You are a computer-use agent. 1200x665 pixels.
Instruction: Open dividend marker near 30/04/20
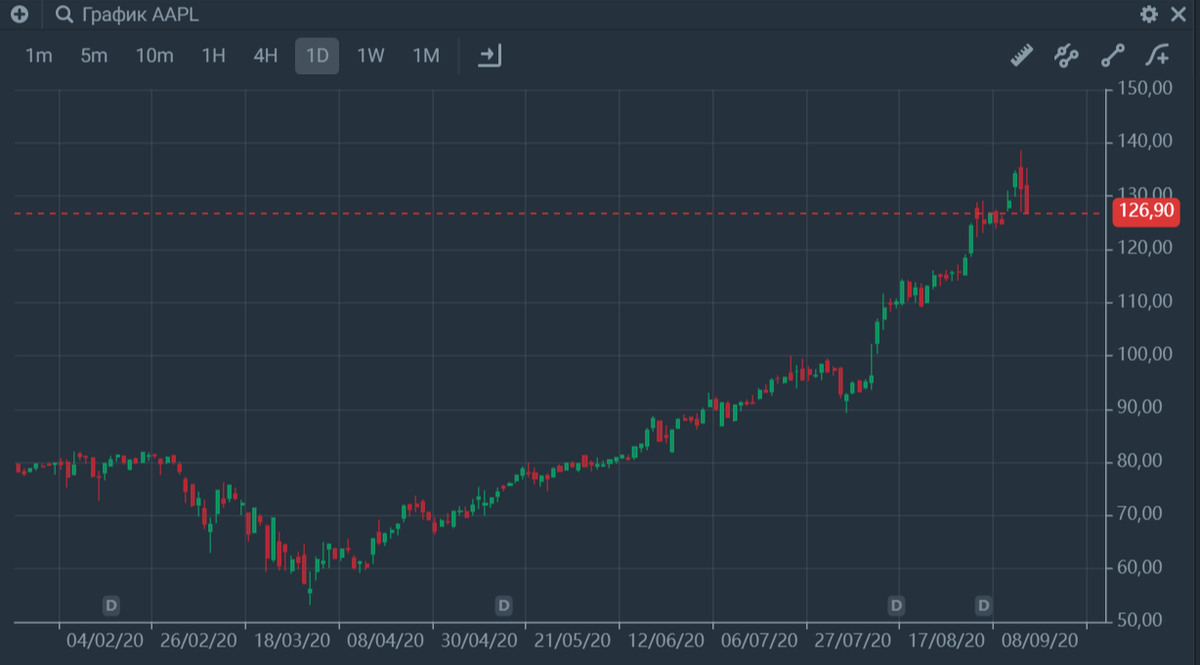point(503,605)
